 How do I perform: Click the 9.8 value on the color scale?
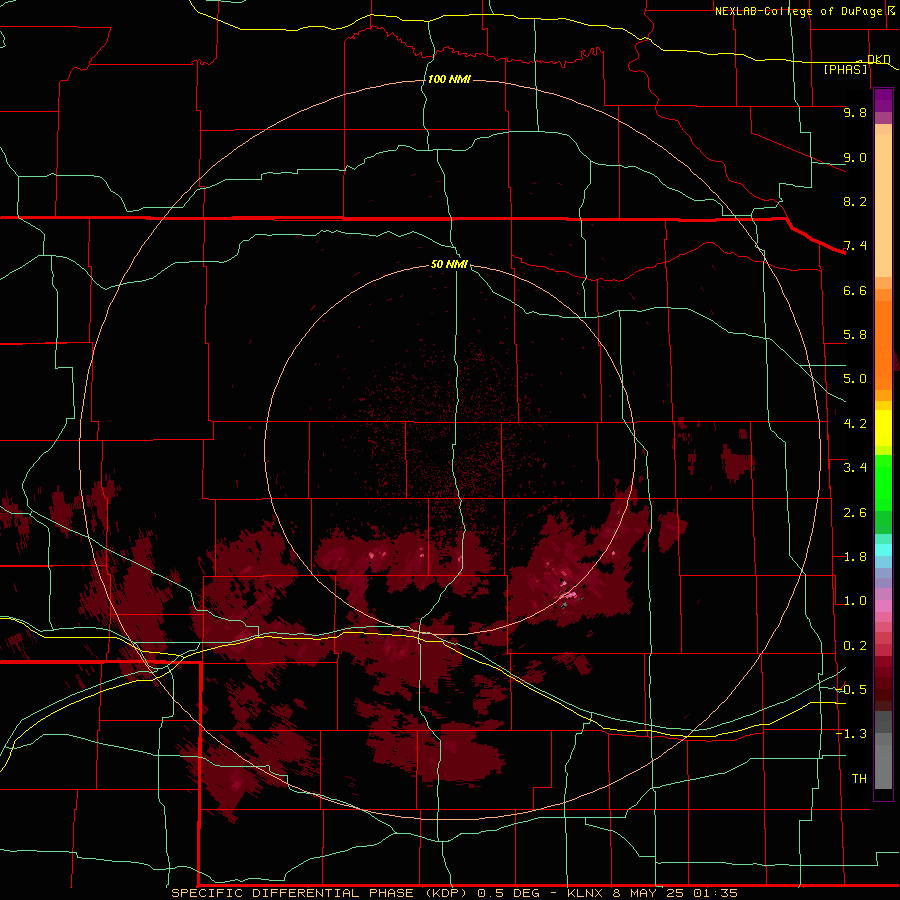pos(855,112)
